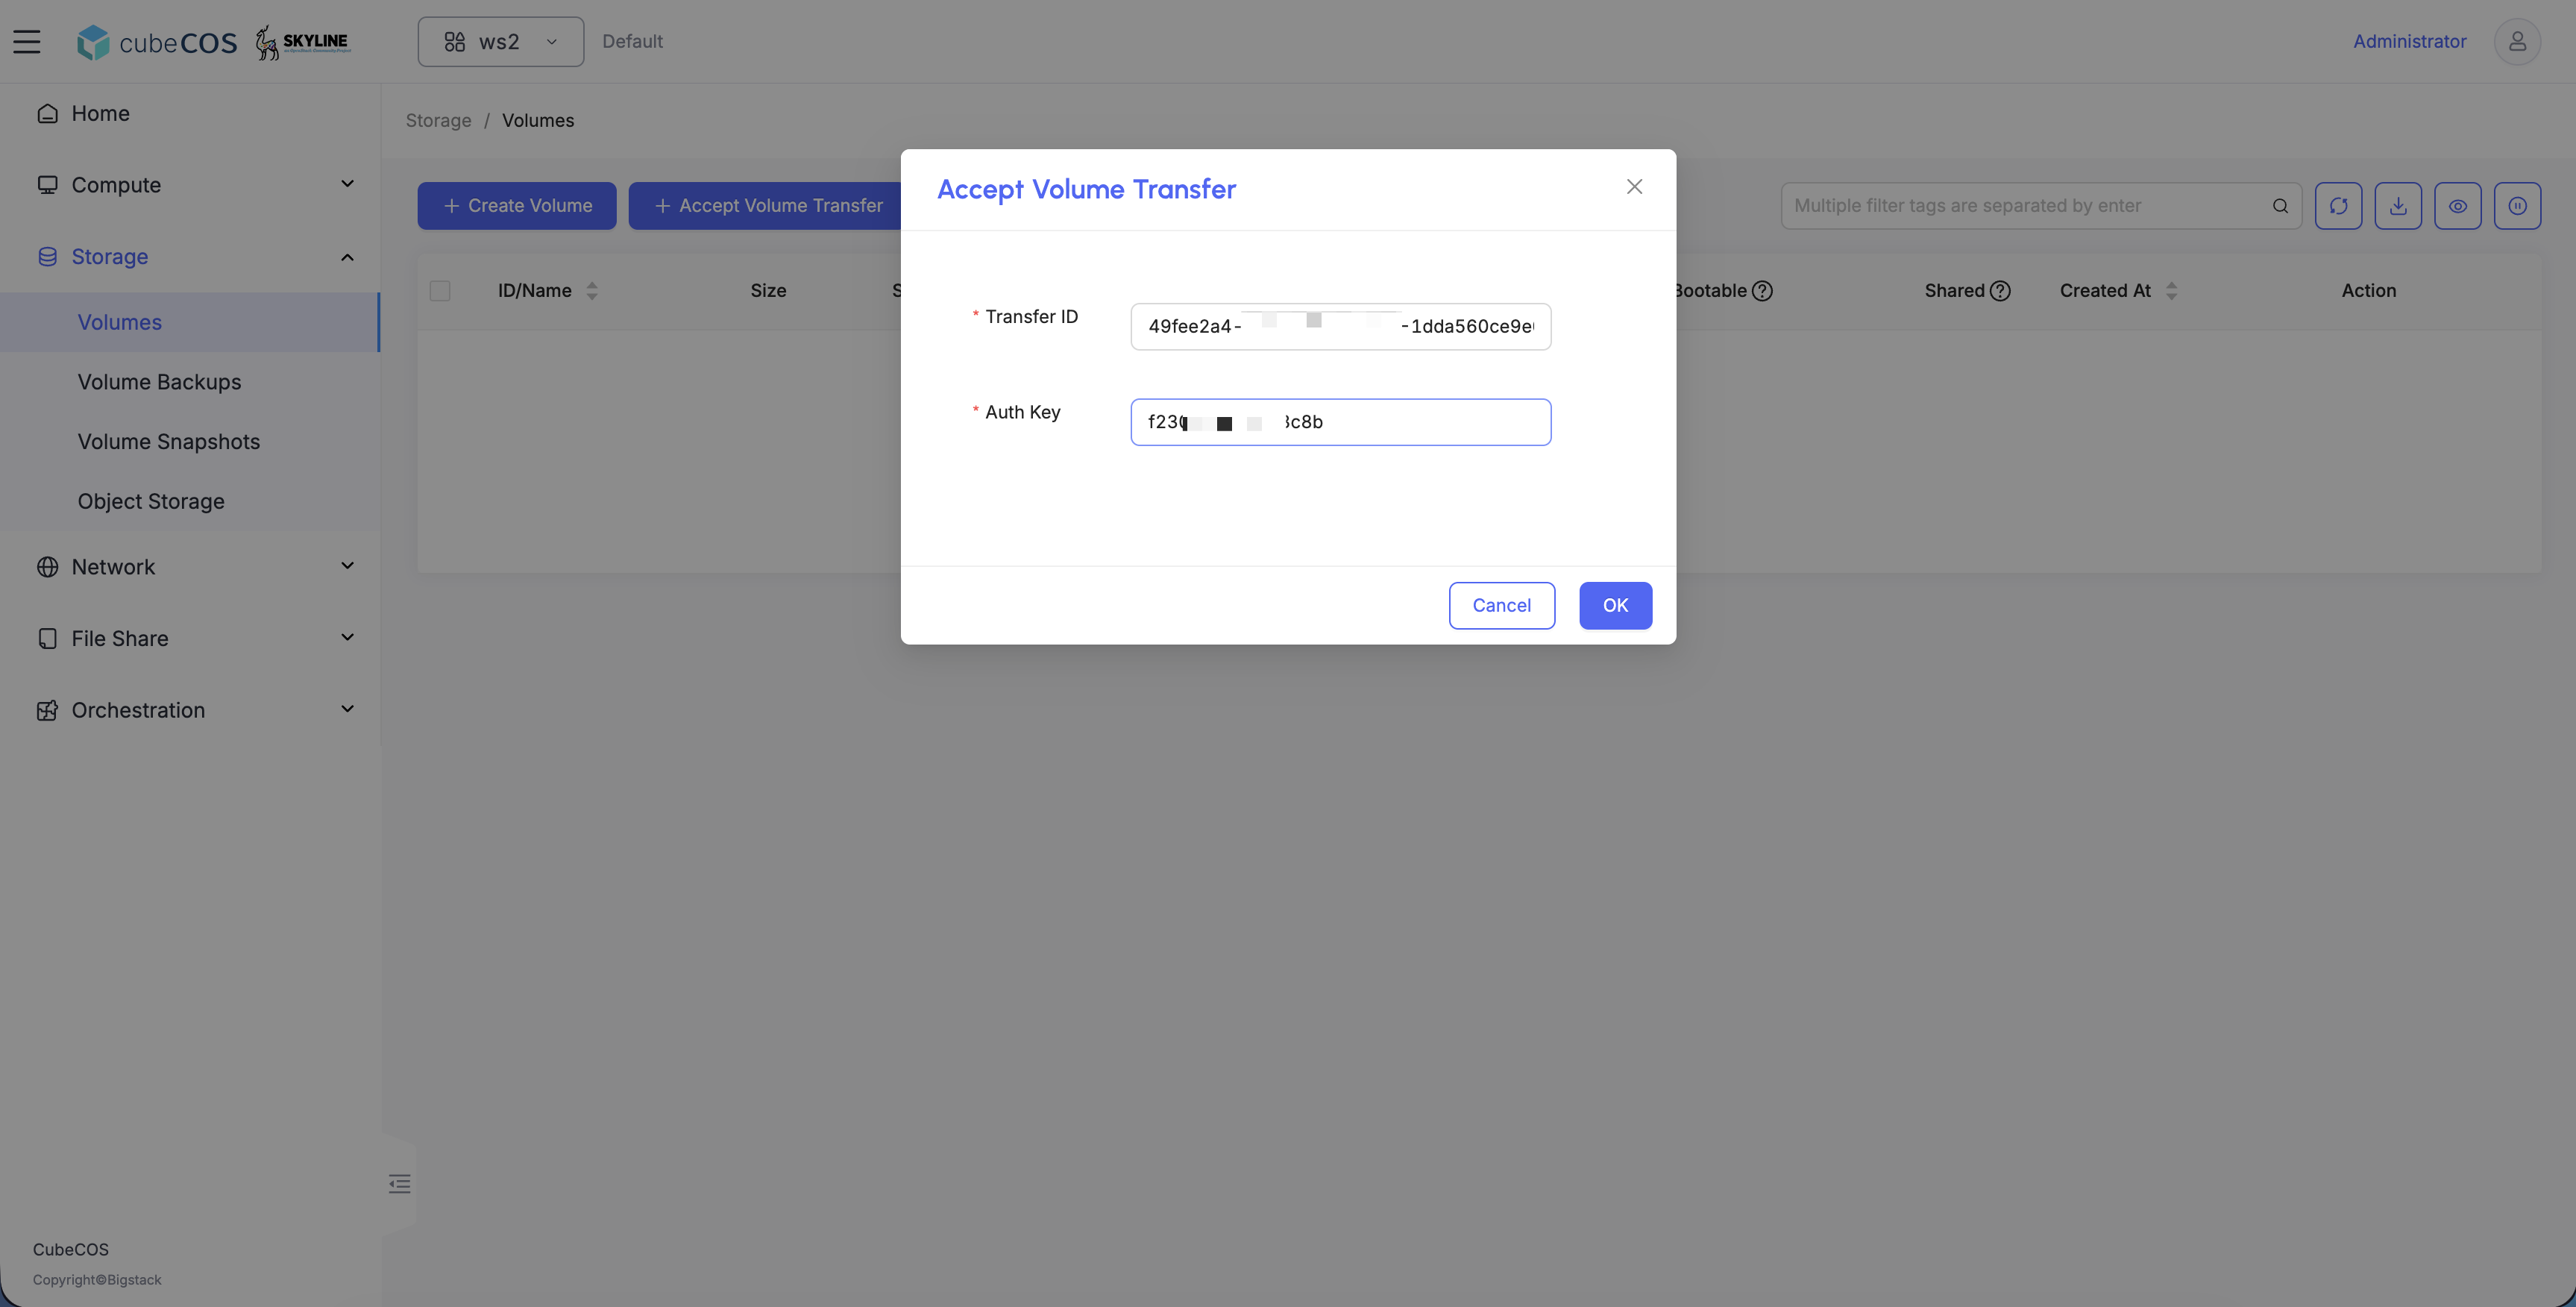Click the Bootable help icon
Screen dimensions: 2576x1307
tap(1763, 291)
